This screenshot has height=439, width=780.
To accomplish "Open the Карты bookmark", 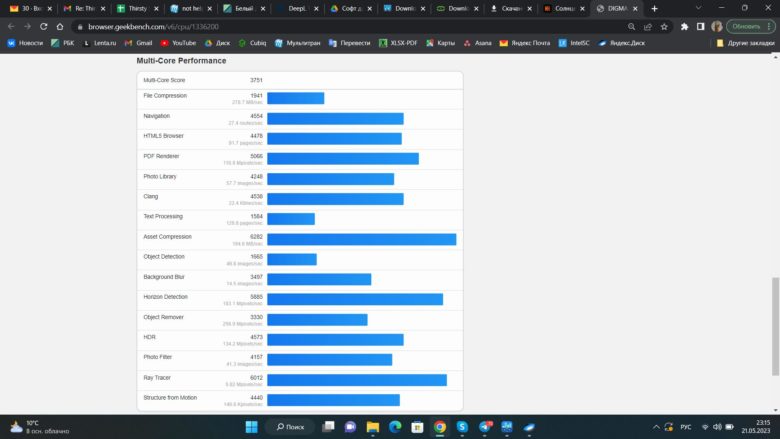I will point(441,43).
